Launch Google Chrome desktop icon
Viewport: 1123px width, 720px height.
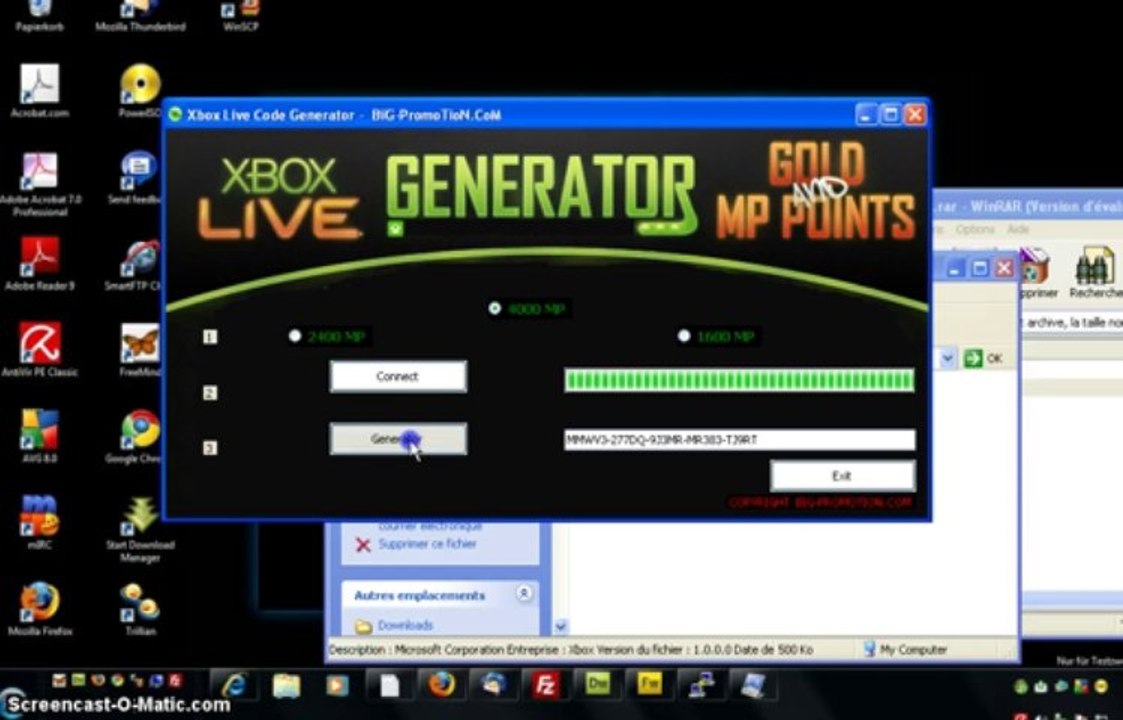(139, 436)
